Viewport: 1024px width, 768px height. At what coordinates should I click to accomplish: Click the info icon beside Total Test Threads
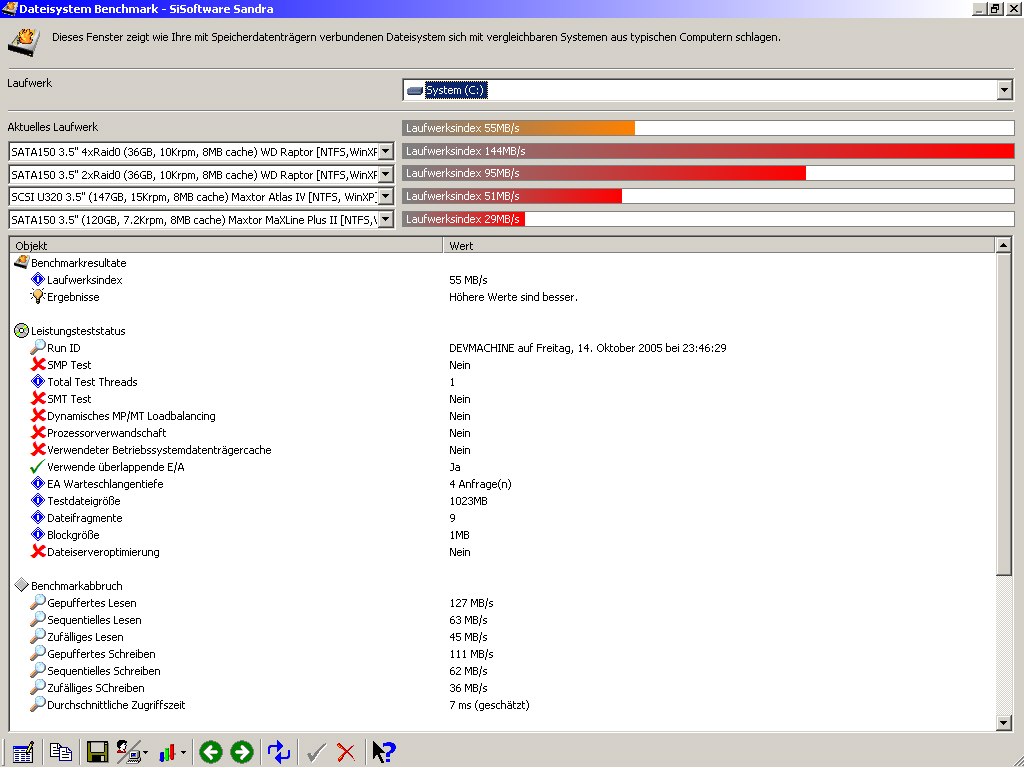[38, 381]
